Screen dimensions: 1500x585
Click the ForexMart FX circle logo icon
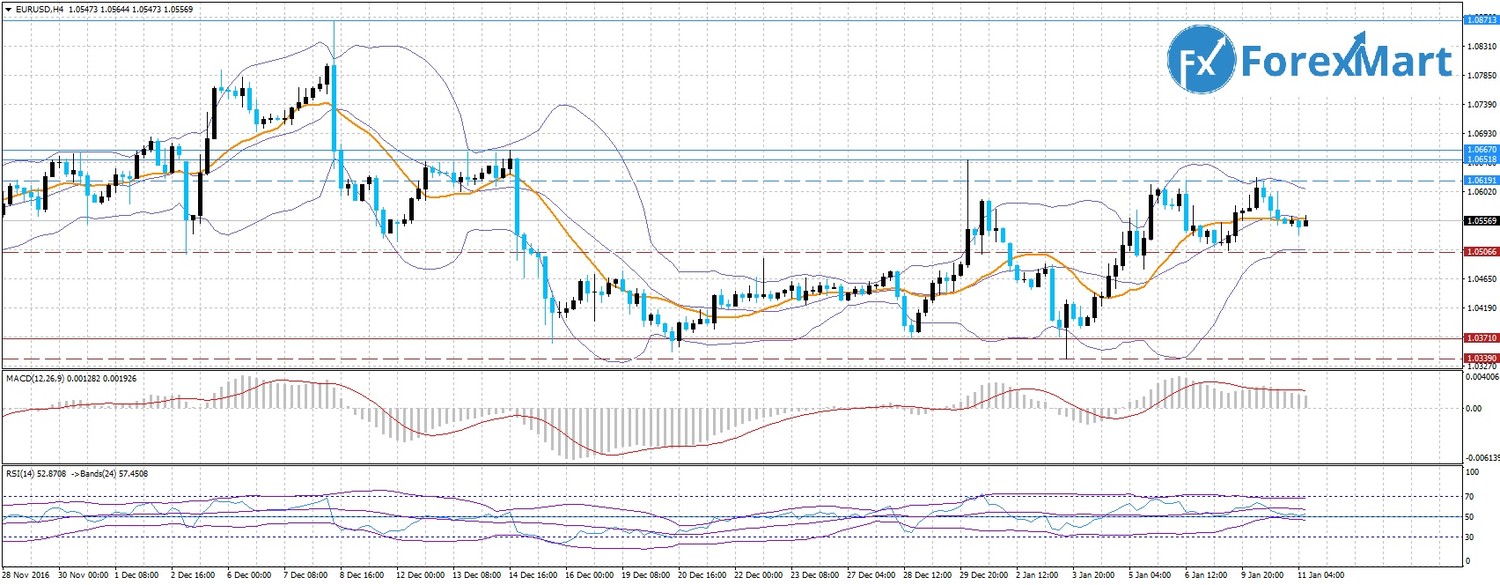point(1201,60)
